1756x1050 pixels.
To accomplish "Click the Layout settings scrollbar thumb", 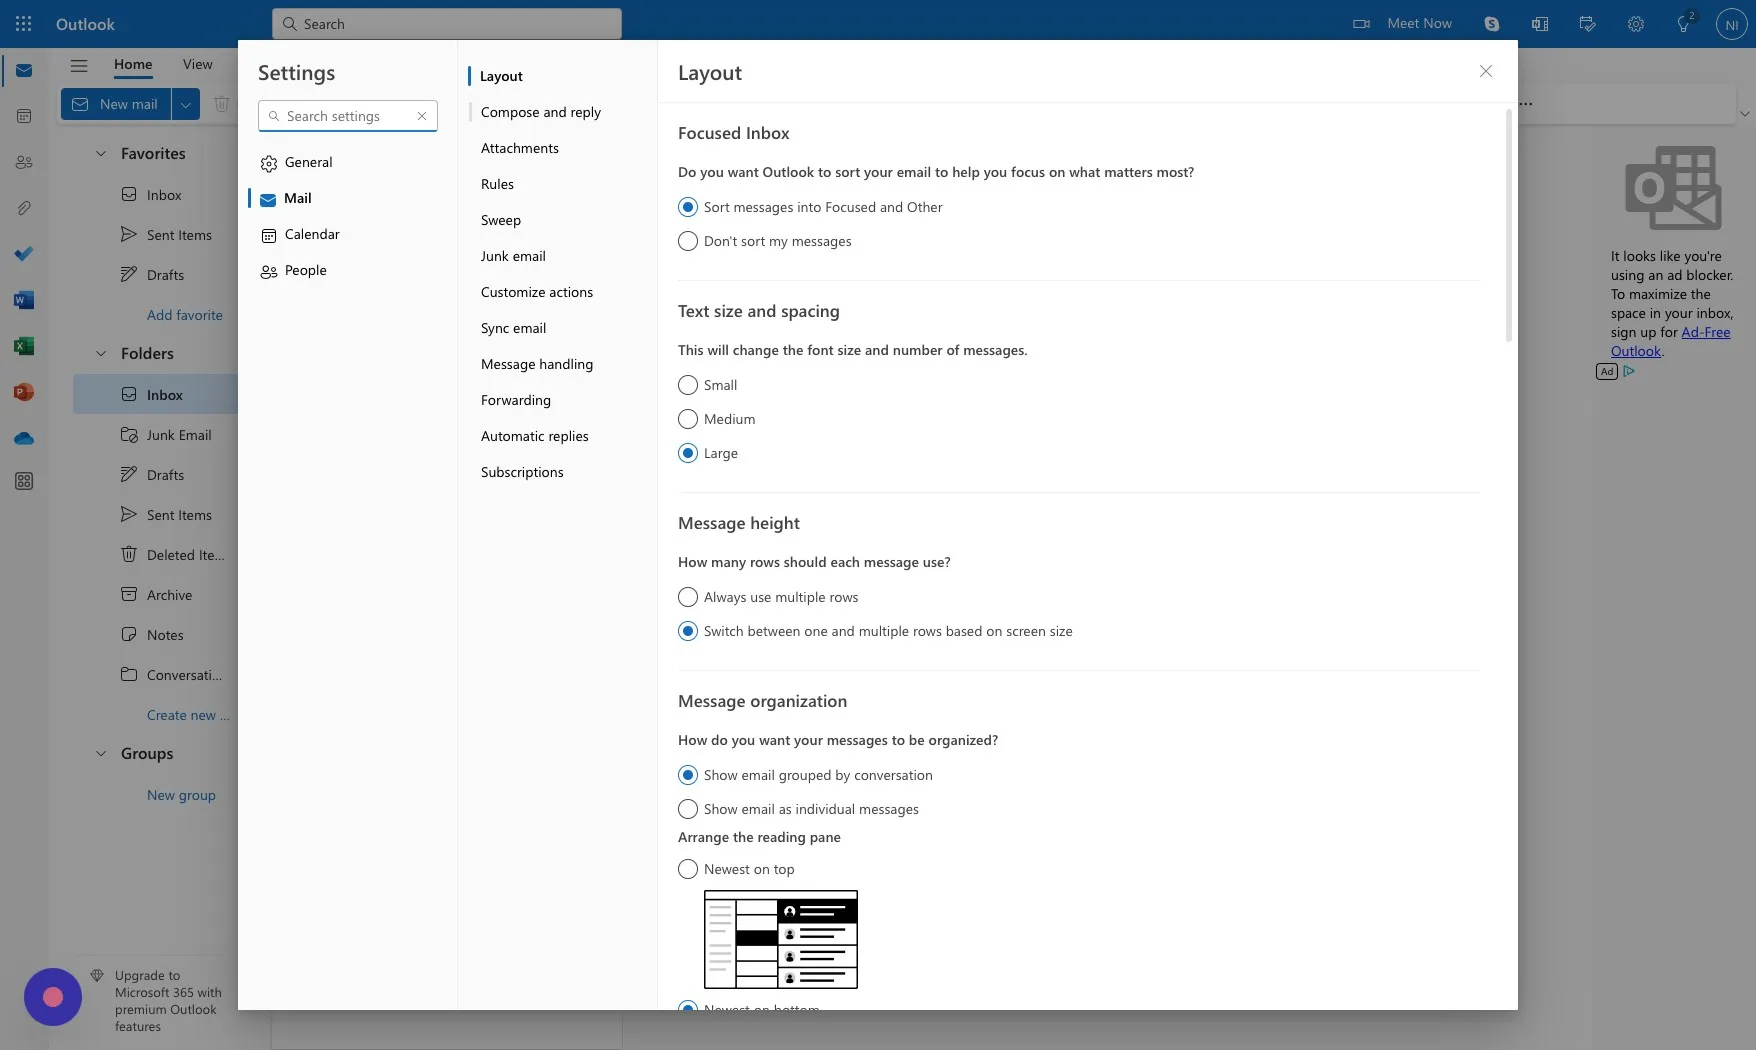I will click(x=1508, y=225).
